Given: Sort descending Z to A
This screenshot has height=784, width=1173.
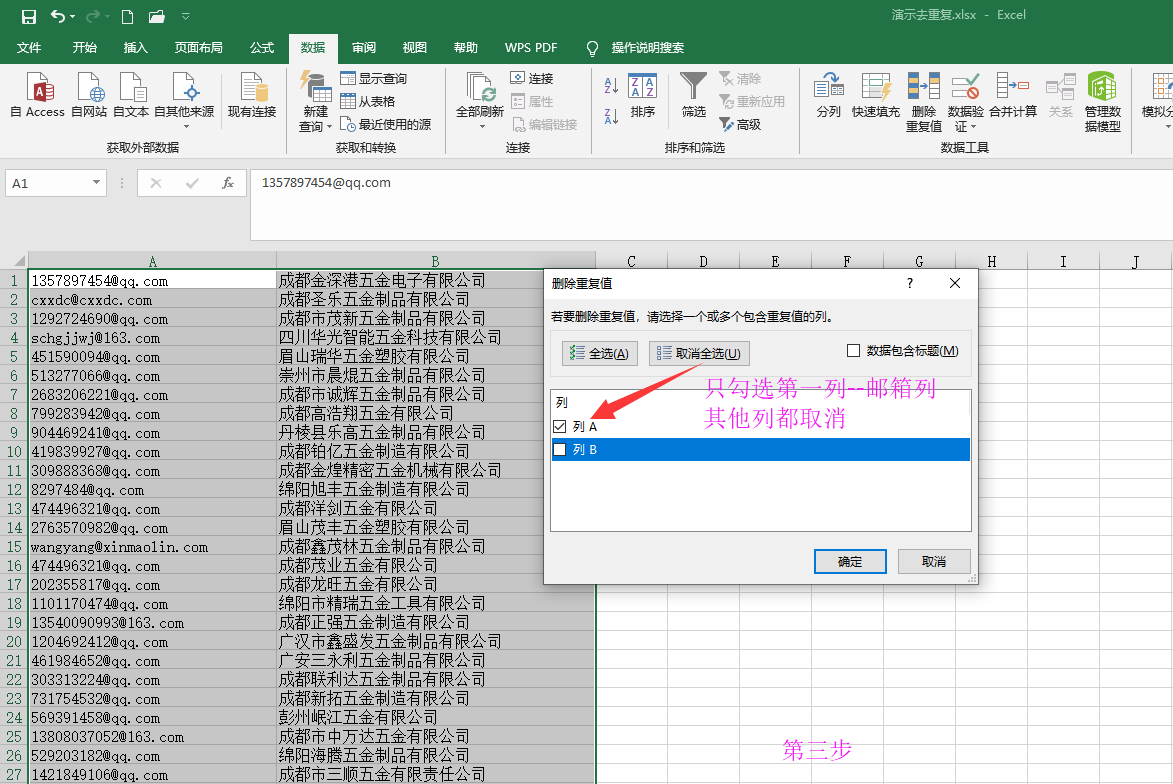Looking at the screenshot, I should point(611,116).
